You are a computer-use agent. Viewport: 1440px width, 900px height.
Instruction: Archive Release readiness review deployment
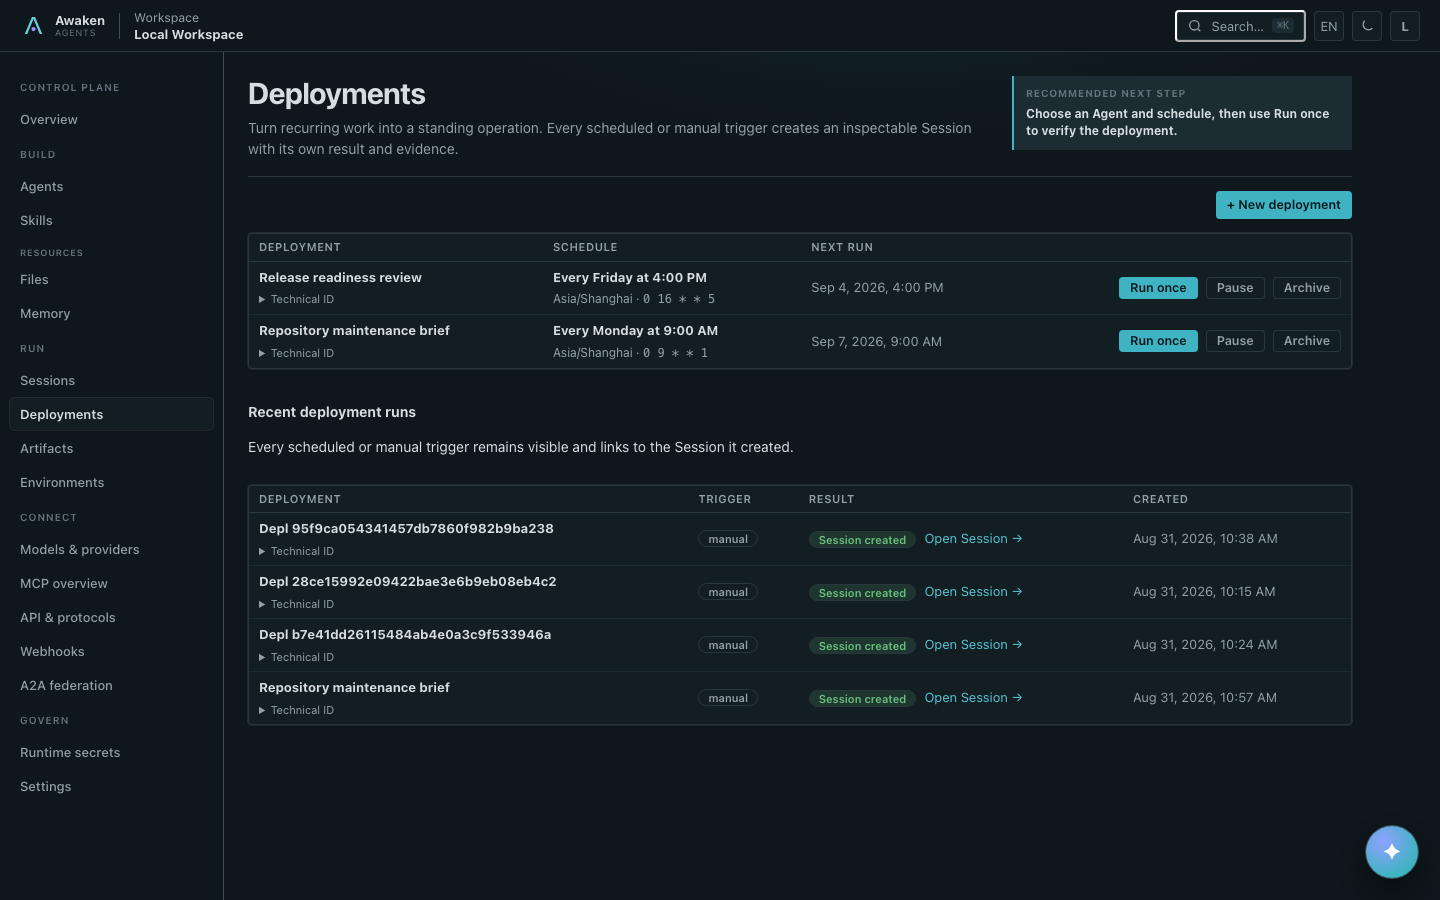pyautogui.click(x=1307, y=288)
